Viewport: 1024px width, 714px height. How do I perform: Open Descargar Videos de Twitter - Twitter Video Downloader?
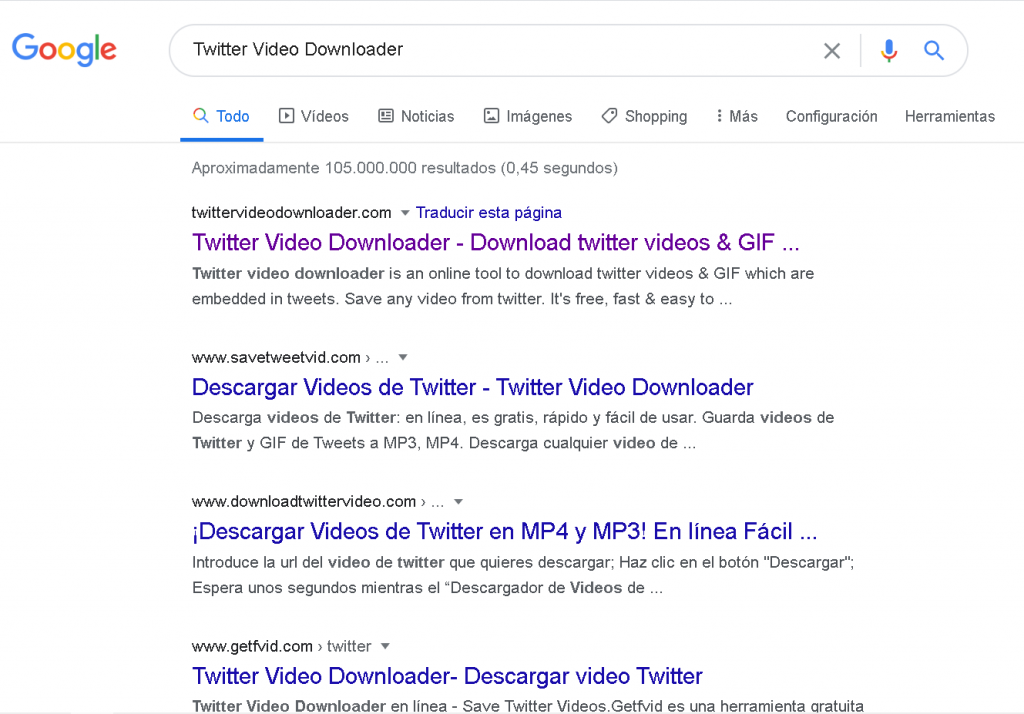pyautogui.click(x=473, y=387)
